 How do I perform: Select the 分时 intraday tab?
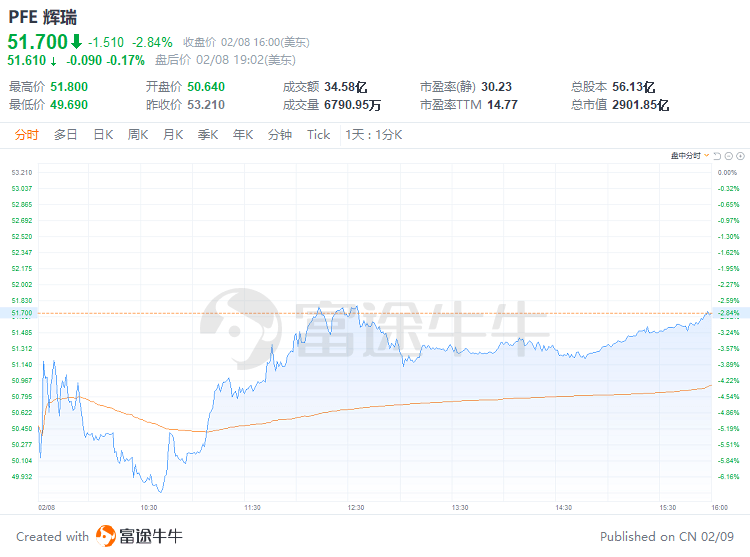click(x=26, y=135)
